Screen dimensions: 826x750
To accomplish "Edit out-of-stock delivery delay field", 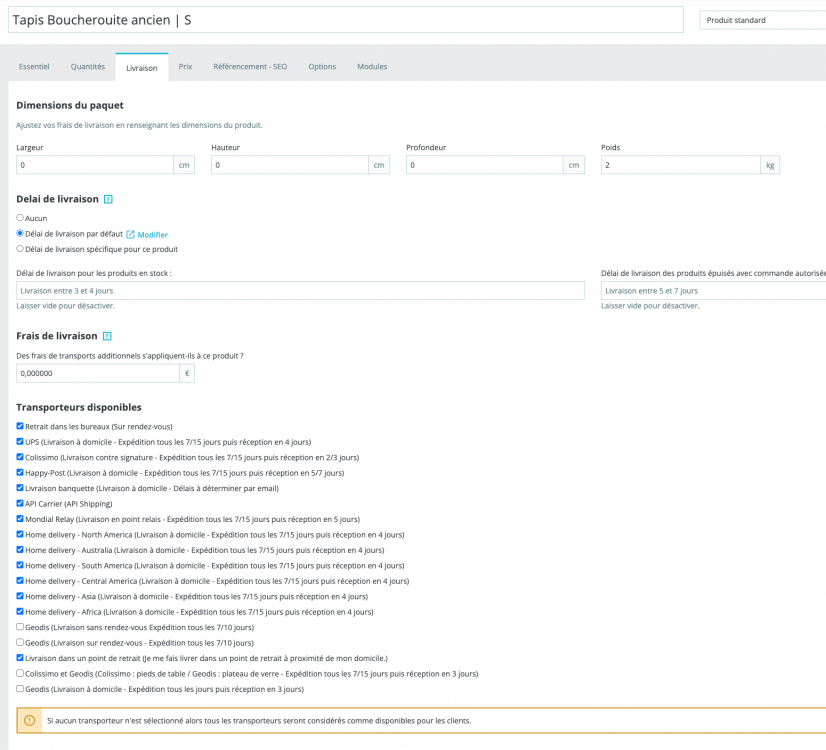I will coord(713,291).
